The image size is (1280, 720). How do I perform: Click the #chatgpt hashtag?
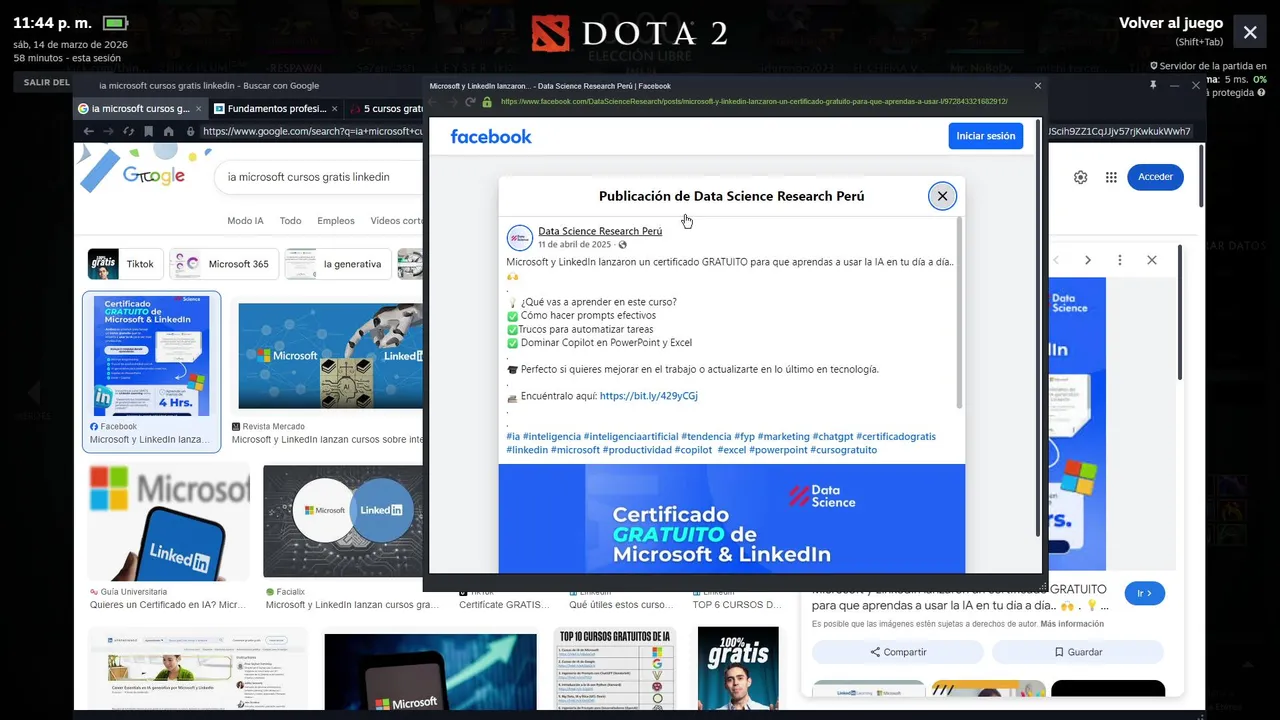click(x=833, y=437)
